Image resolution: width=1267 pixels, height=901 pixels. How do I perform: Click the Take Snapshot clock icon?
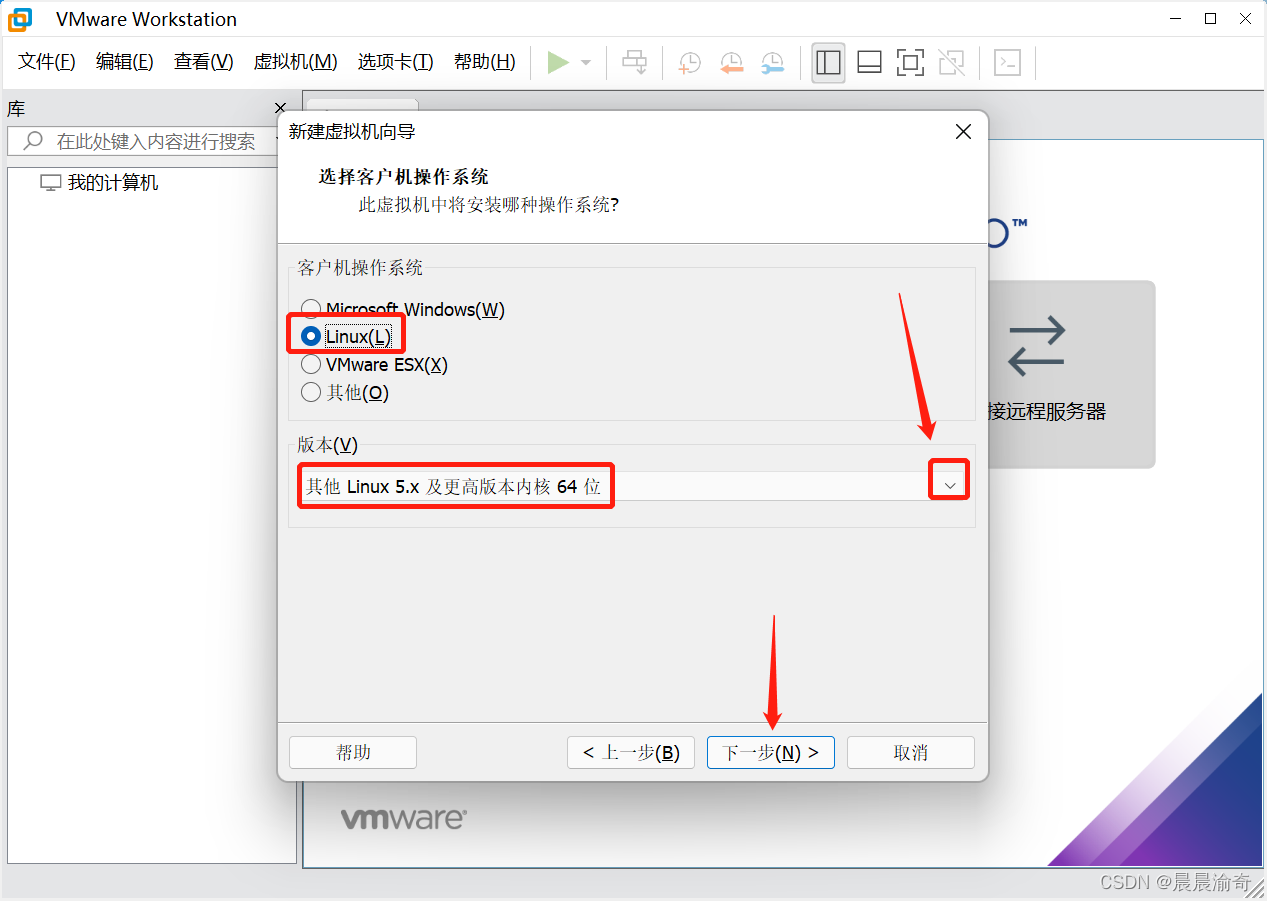coord(689,63)
